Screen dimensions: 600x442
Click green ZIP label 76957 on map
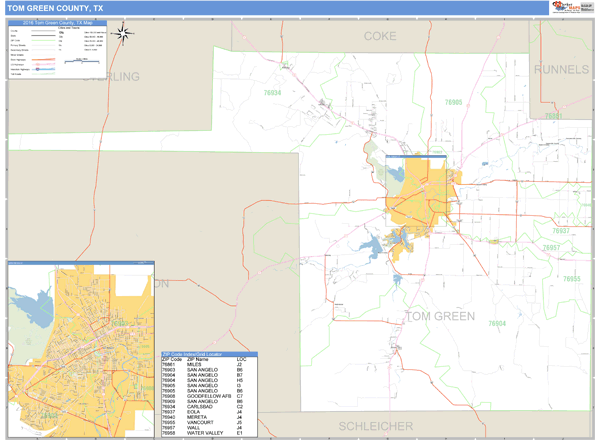[551, 248]
